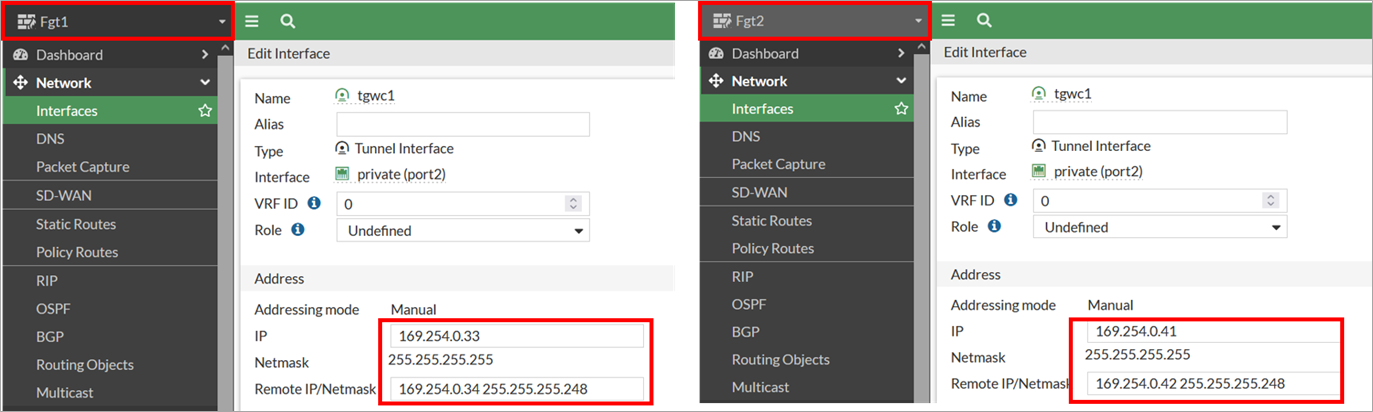Click the search icon in Fgt1 window
The height and width of the screenshot is (412, 1373).
[287, 21]
